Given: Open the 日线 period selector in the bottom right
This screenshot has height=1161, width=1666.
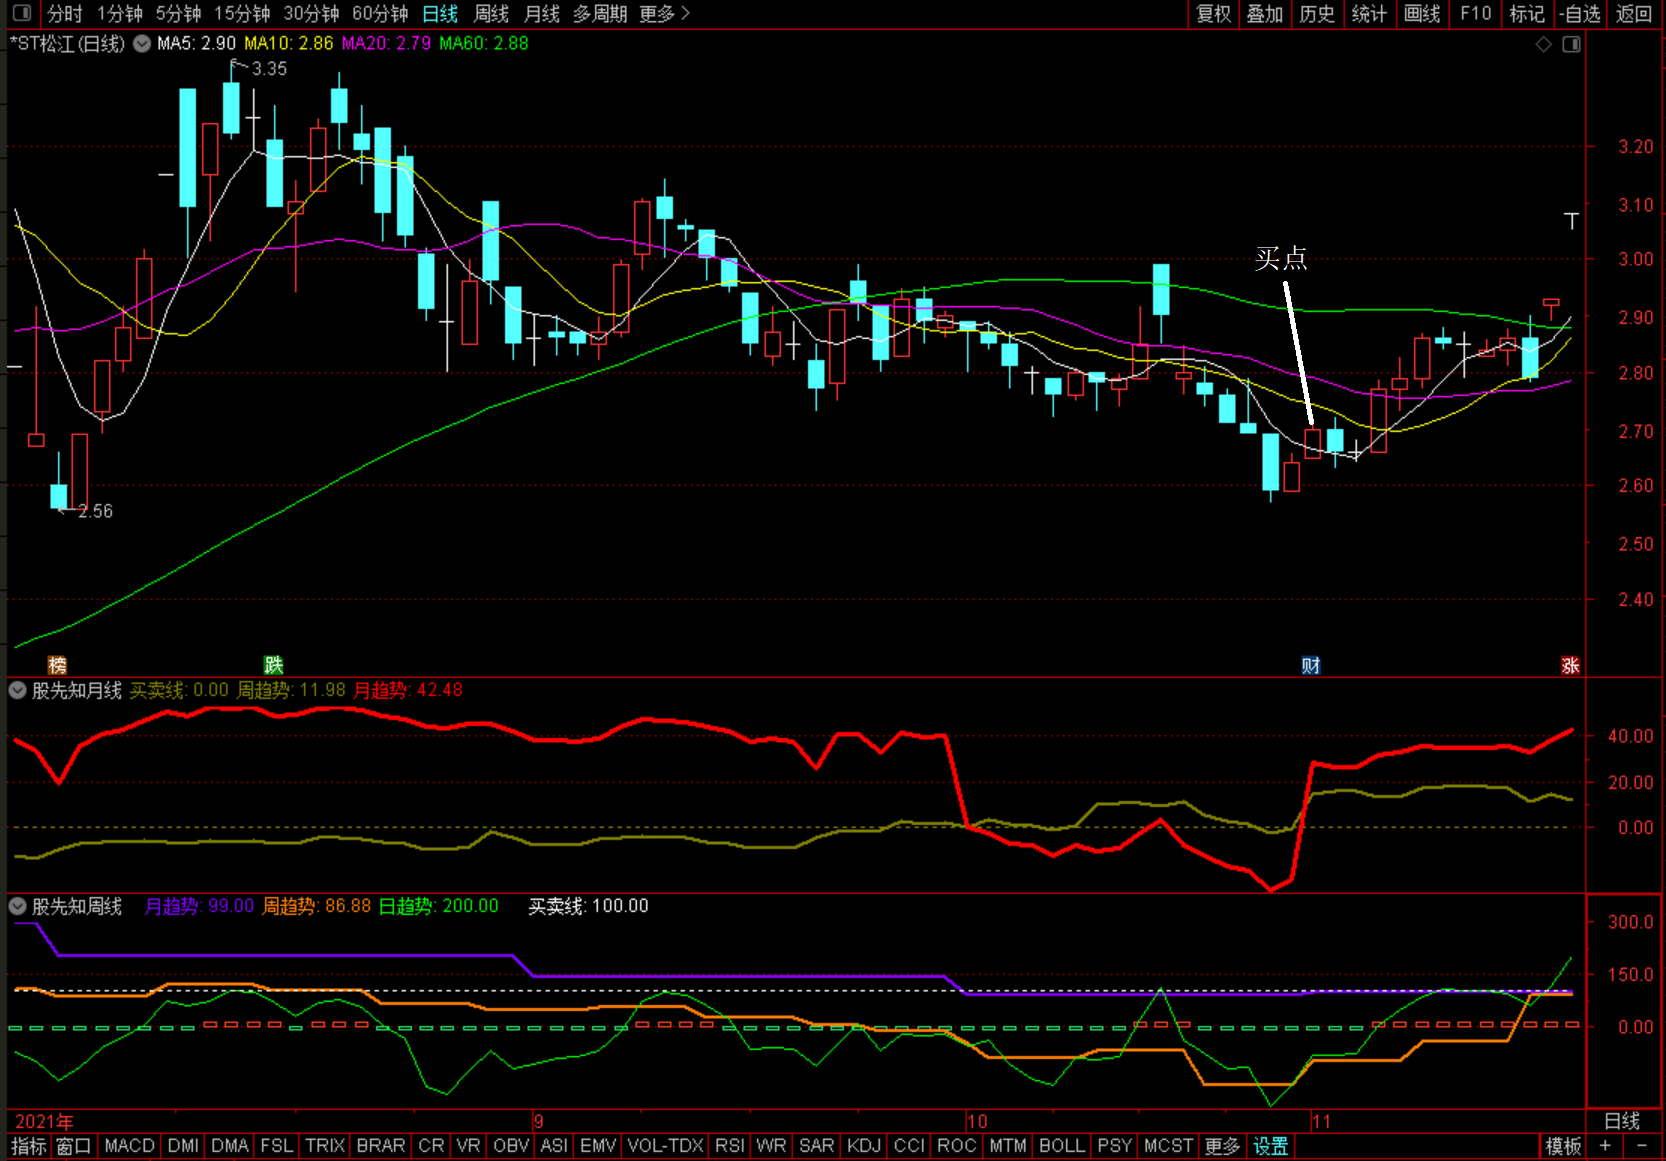Looking at the screenshot, I should tap(1622, 1121).
